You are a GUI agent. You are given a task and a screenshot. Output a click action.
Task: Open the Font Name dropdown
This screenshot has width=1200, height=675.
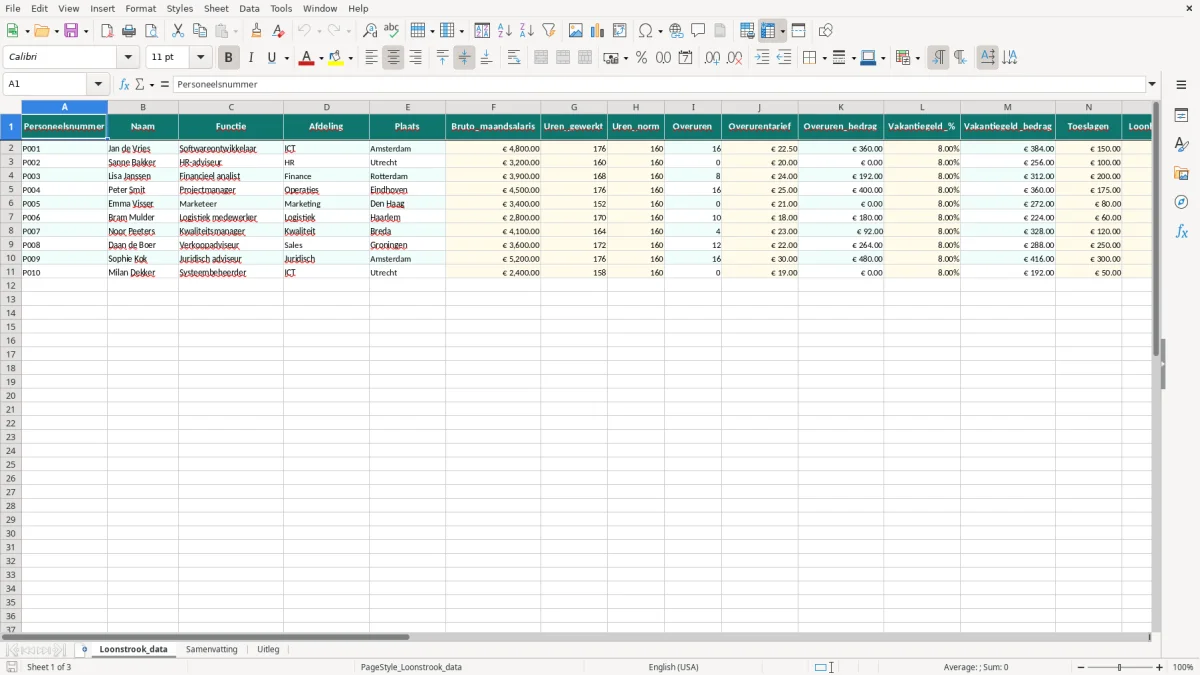[x=129, y=58]
